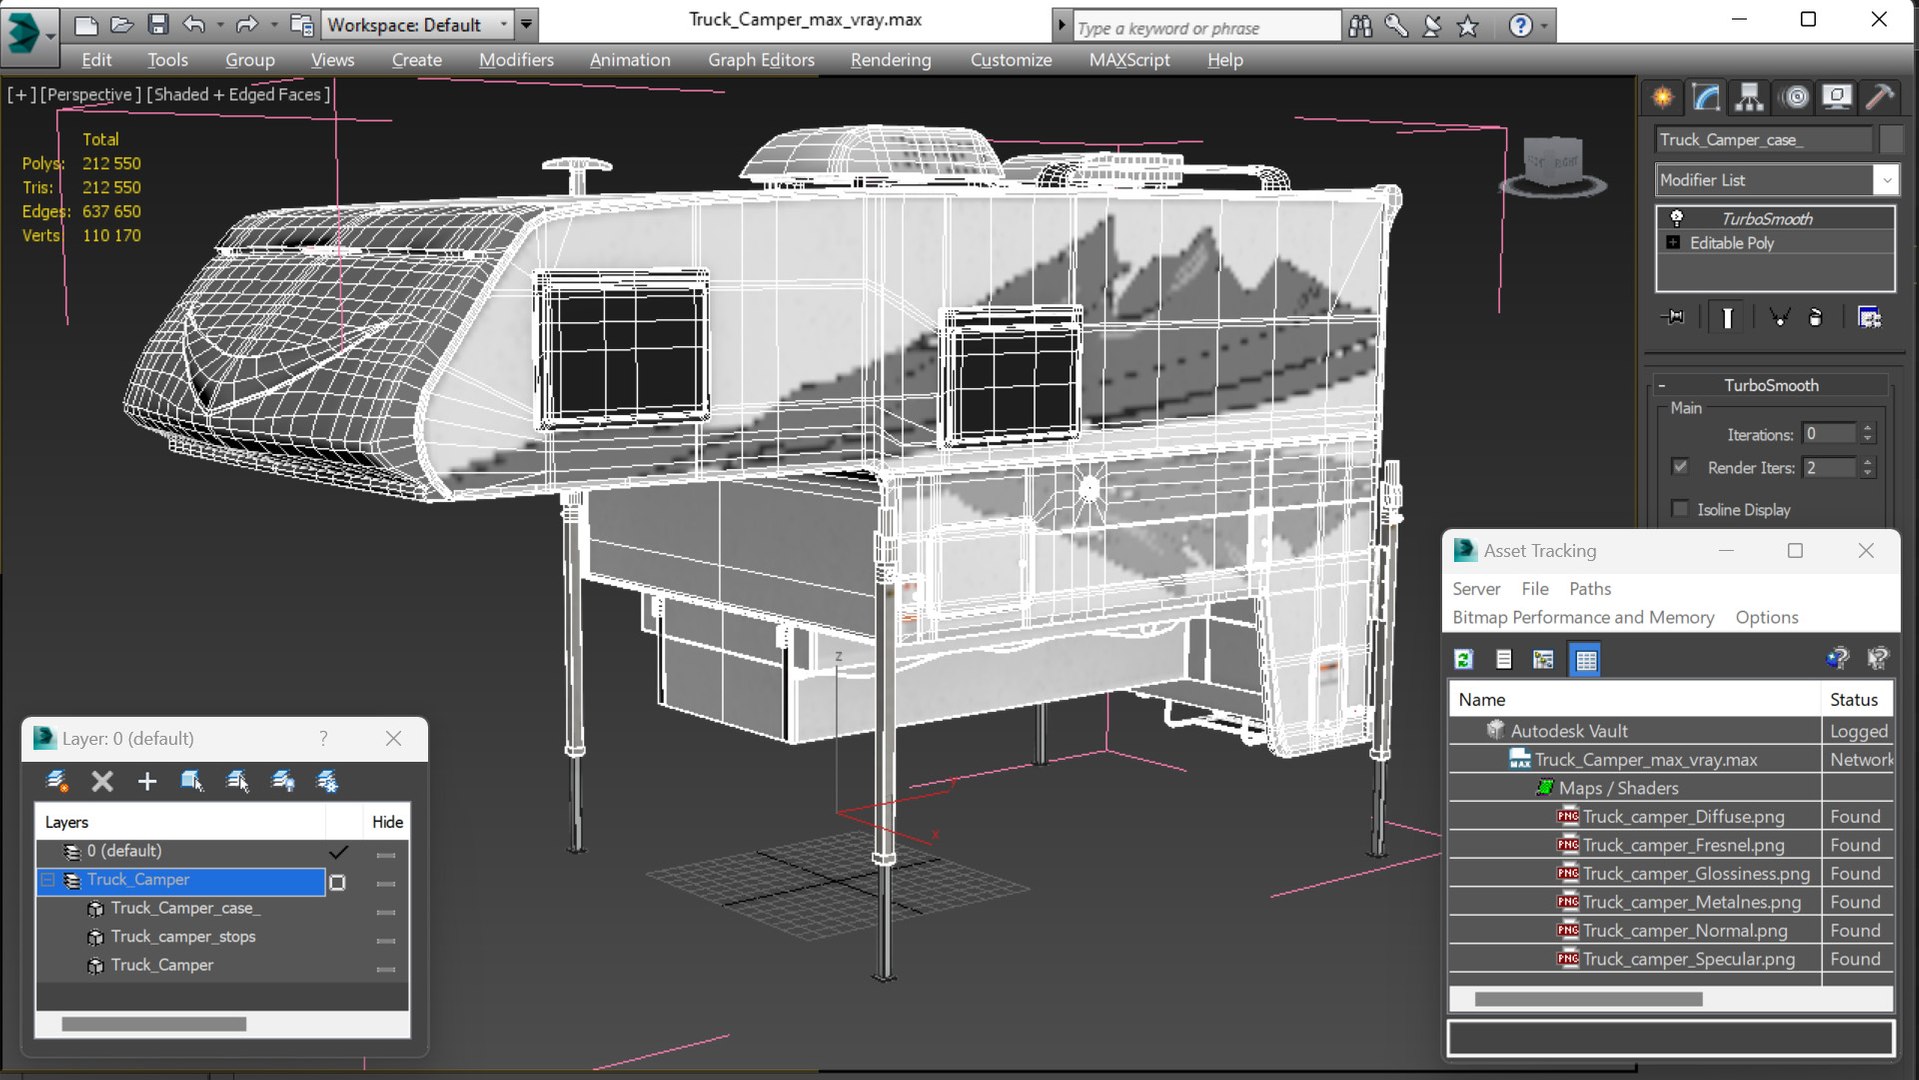
Task: Open the Display panel tab
Action: pos(1837,97)
